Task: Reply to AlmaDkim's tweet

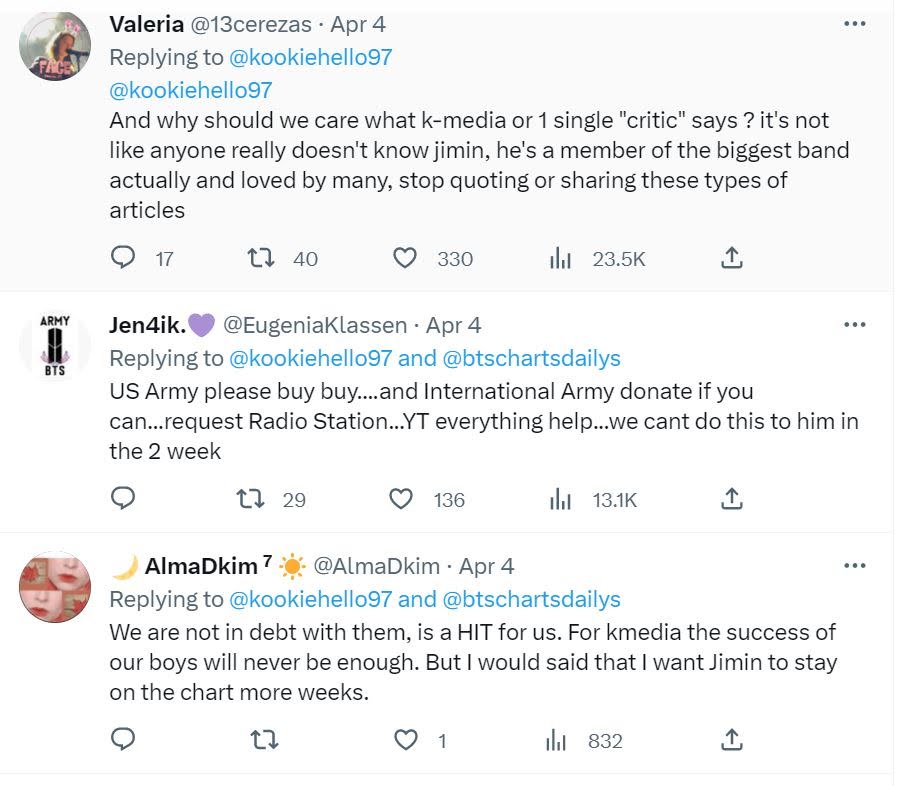Action: click(123, 740)
